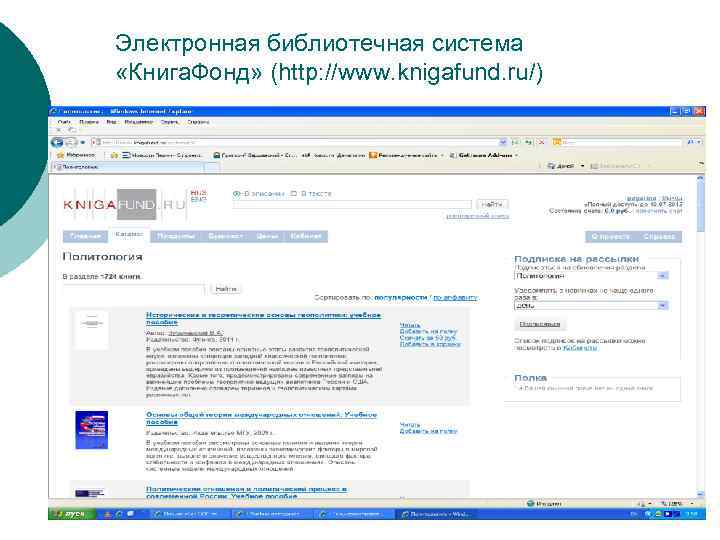Click the Refresh icon next to address bar
Screen dimensions: 720x540
pos(529,142)
